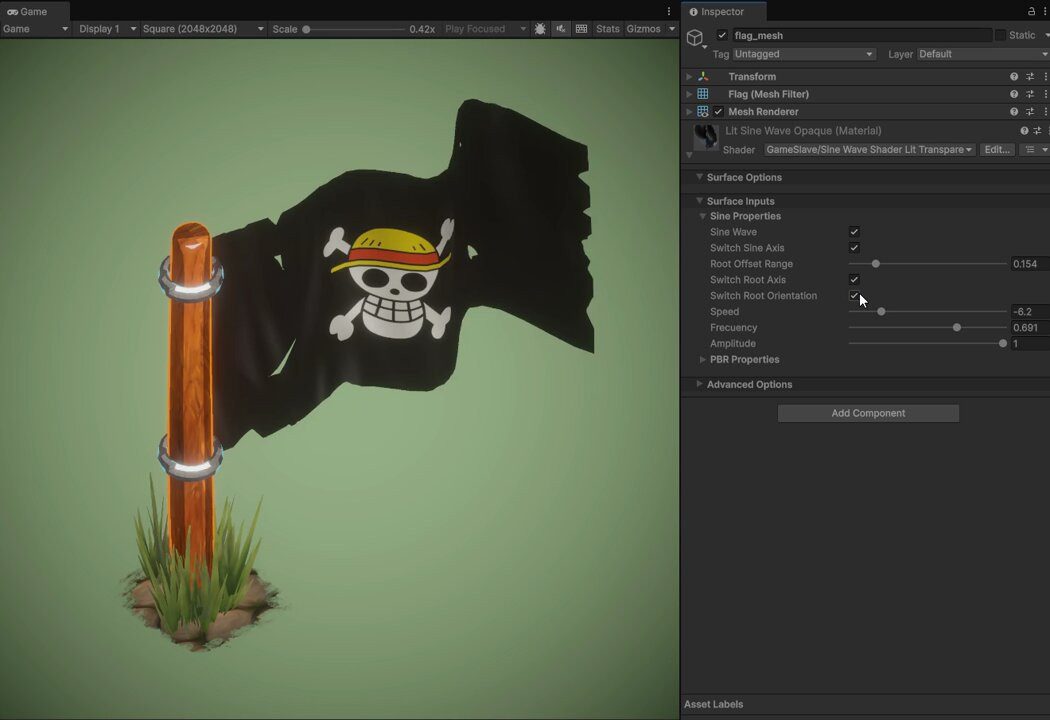Open the Inspector panel three-dot menu

1045,11
